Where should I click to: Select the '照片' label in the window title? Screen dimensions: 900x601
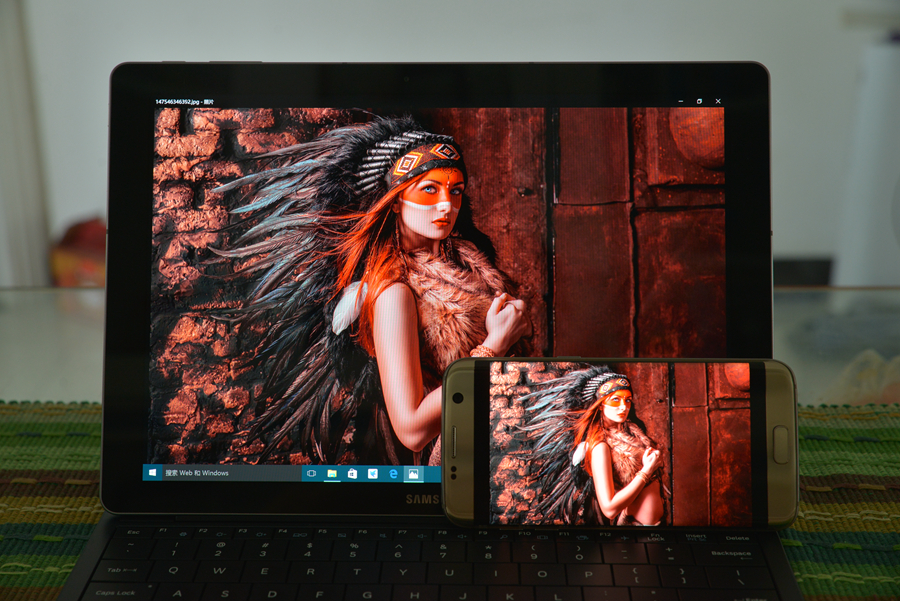(x=210, y=100)
